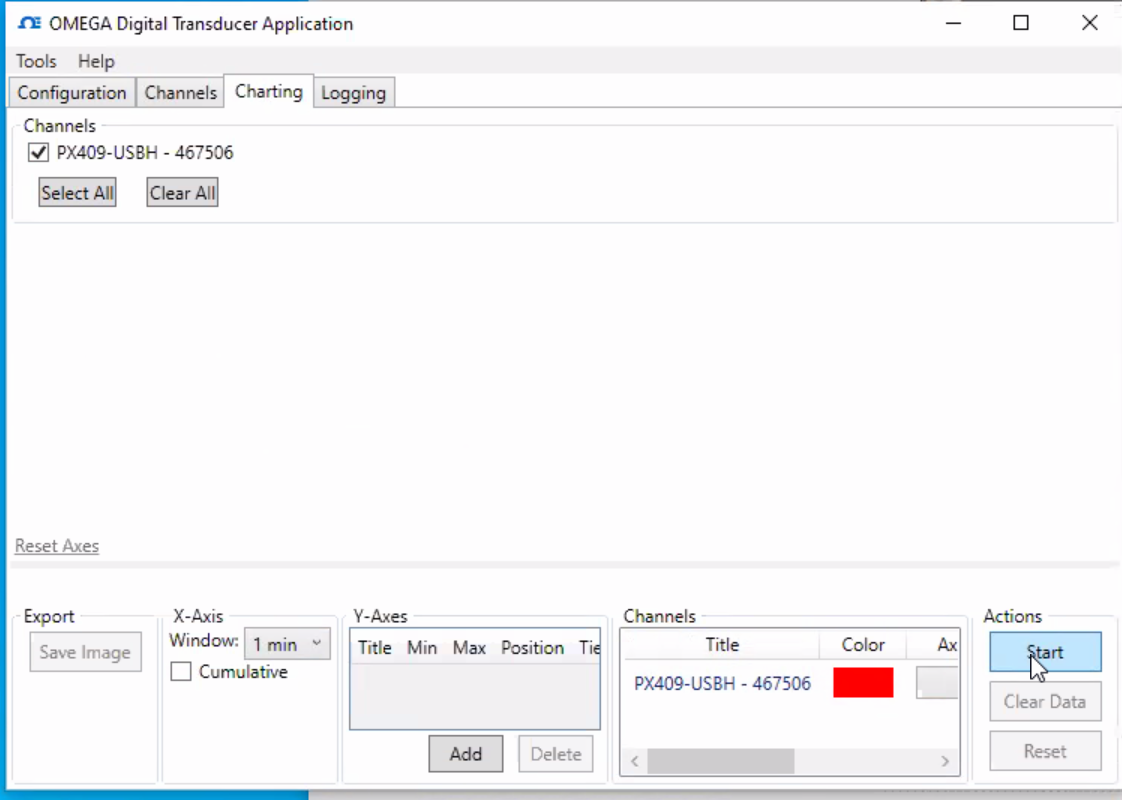Open the Help menu
Image resolution: width=1122 pixels, height=800 pixels.
pyautogui.click(x=96, y=62)
